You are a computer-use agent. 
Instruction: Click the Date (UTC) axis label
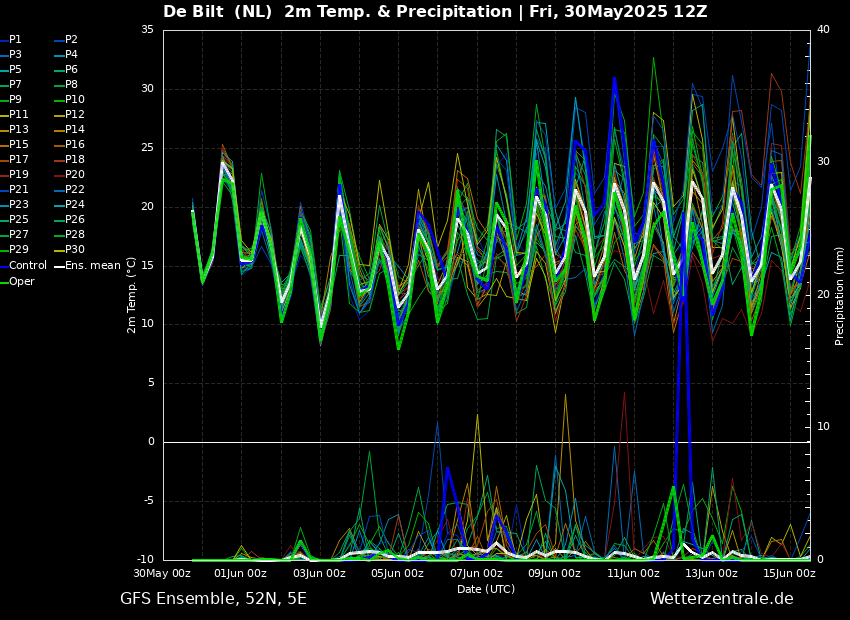[x=486, y=589]
